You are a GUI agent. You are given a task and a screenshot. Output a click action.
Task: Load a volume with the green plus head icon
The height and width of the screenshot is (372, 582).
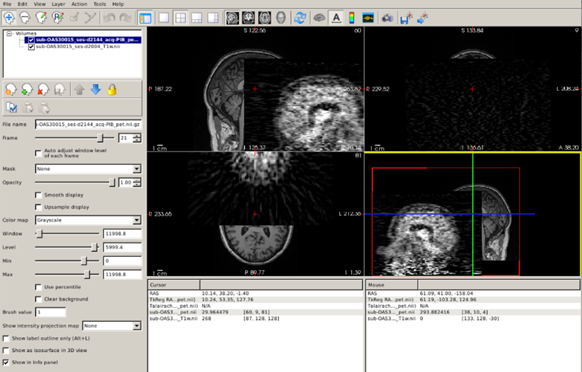[x=27, y=89]
